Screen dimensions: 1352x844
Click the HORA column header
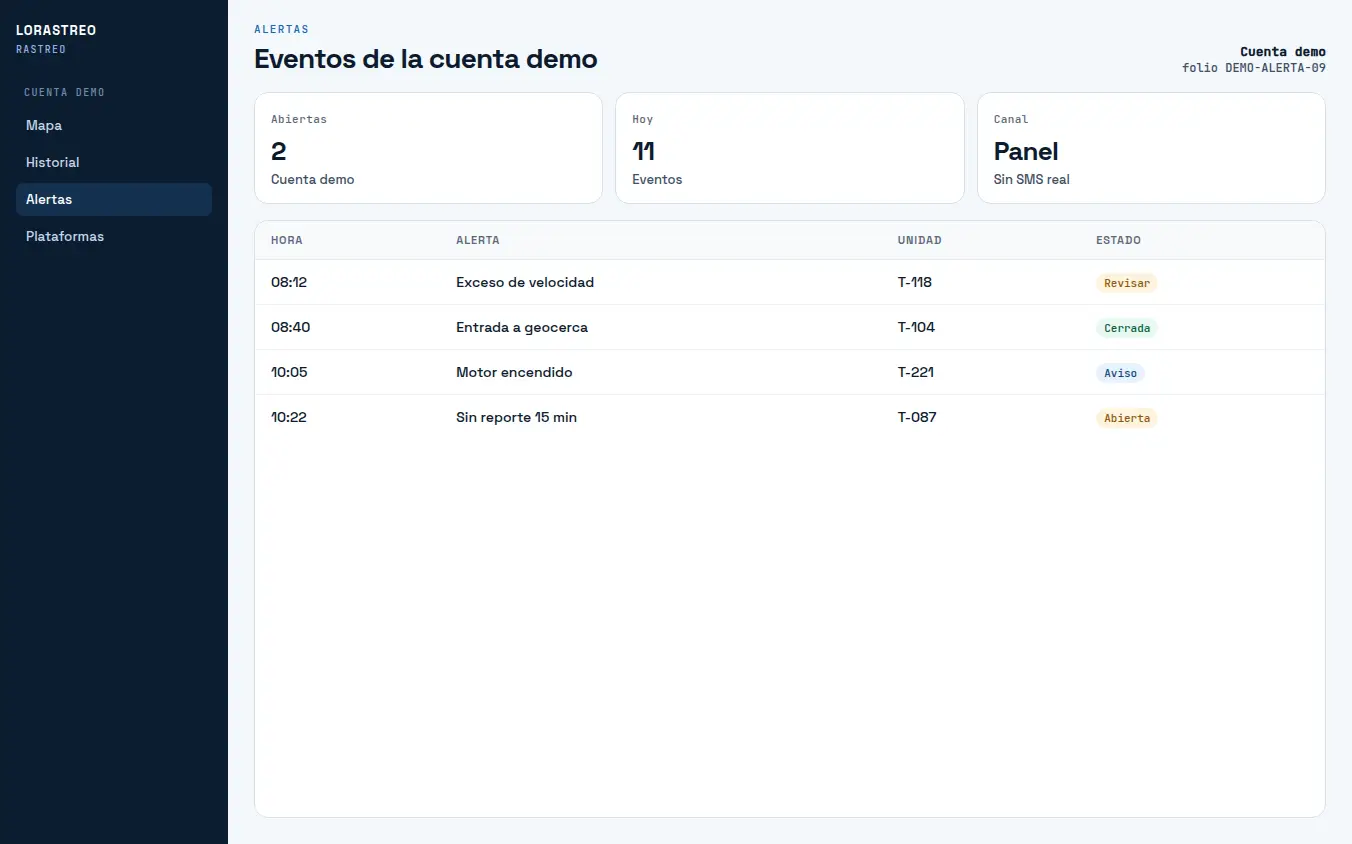pyautogui.click(x=287, y=240)
